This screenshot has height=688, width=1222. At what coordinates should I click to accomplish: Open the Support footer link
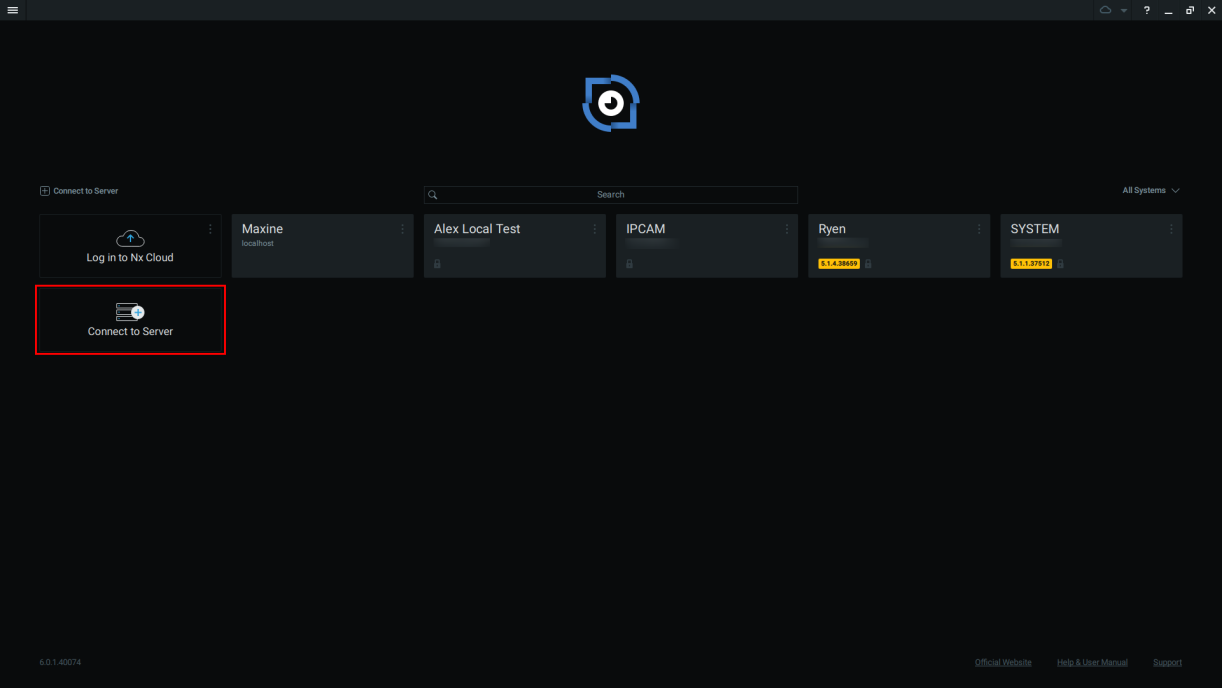pos(1167,662)
